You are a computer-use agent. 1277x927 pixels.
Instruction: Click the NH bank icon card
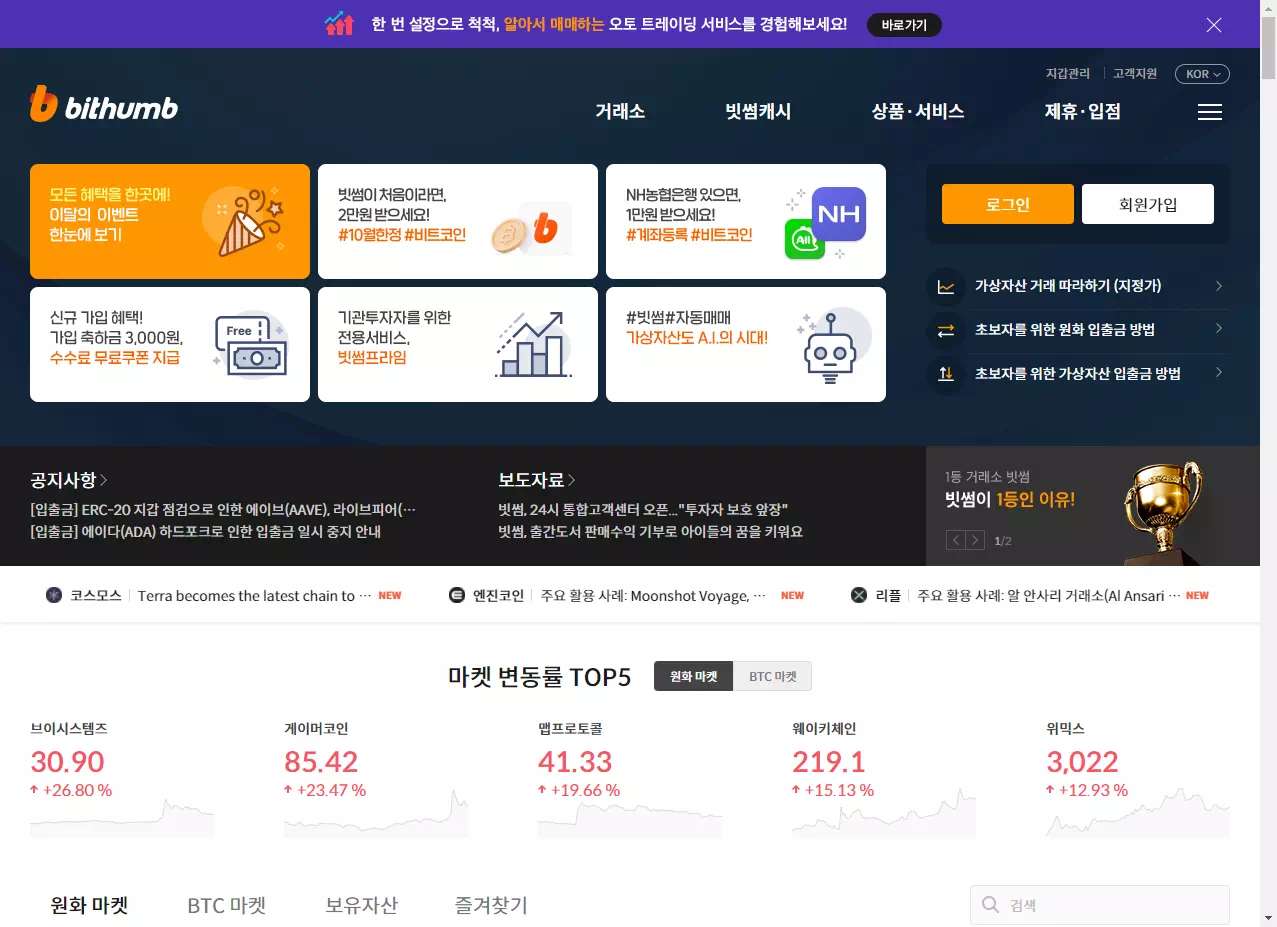(746, 222)
